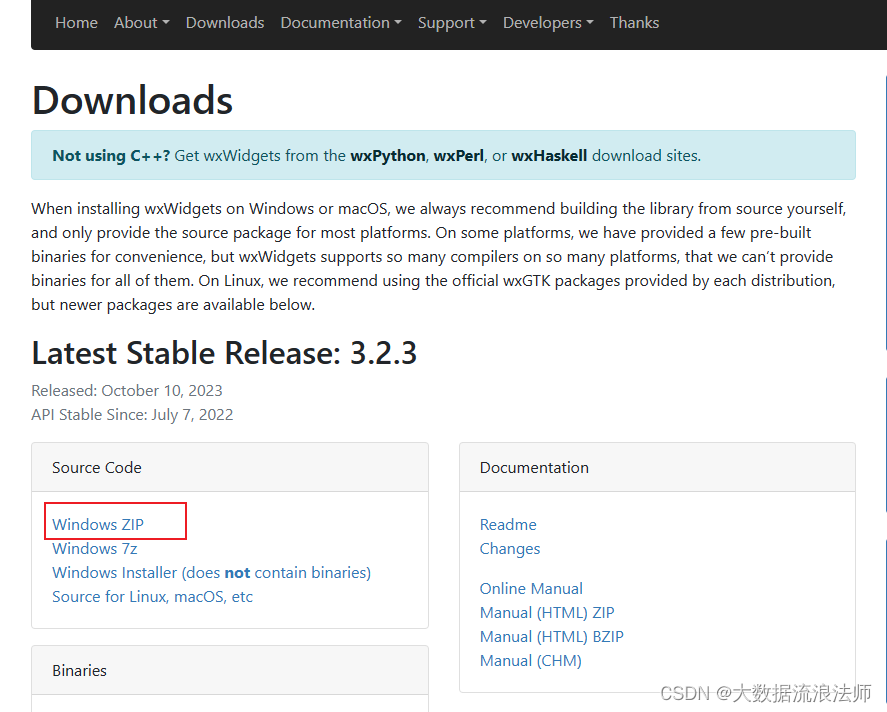Image resolution: width=887 pixels, height=712 pixels.
Task: Click the wxPython download link
Action: click(387, 155)
